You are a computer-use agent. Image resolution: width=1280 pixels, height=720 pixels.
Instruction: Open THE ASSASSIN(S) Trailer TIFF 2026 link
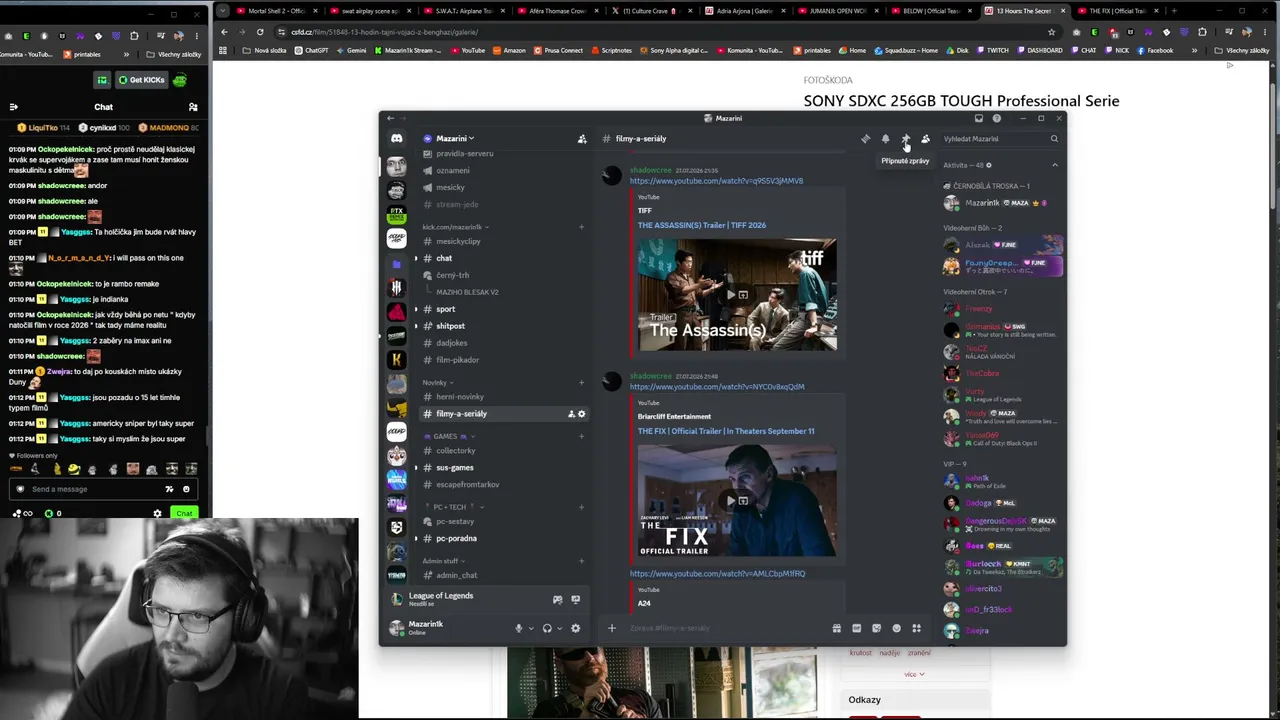[702, 225]
